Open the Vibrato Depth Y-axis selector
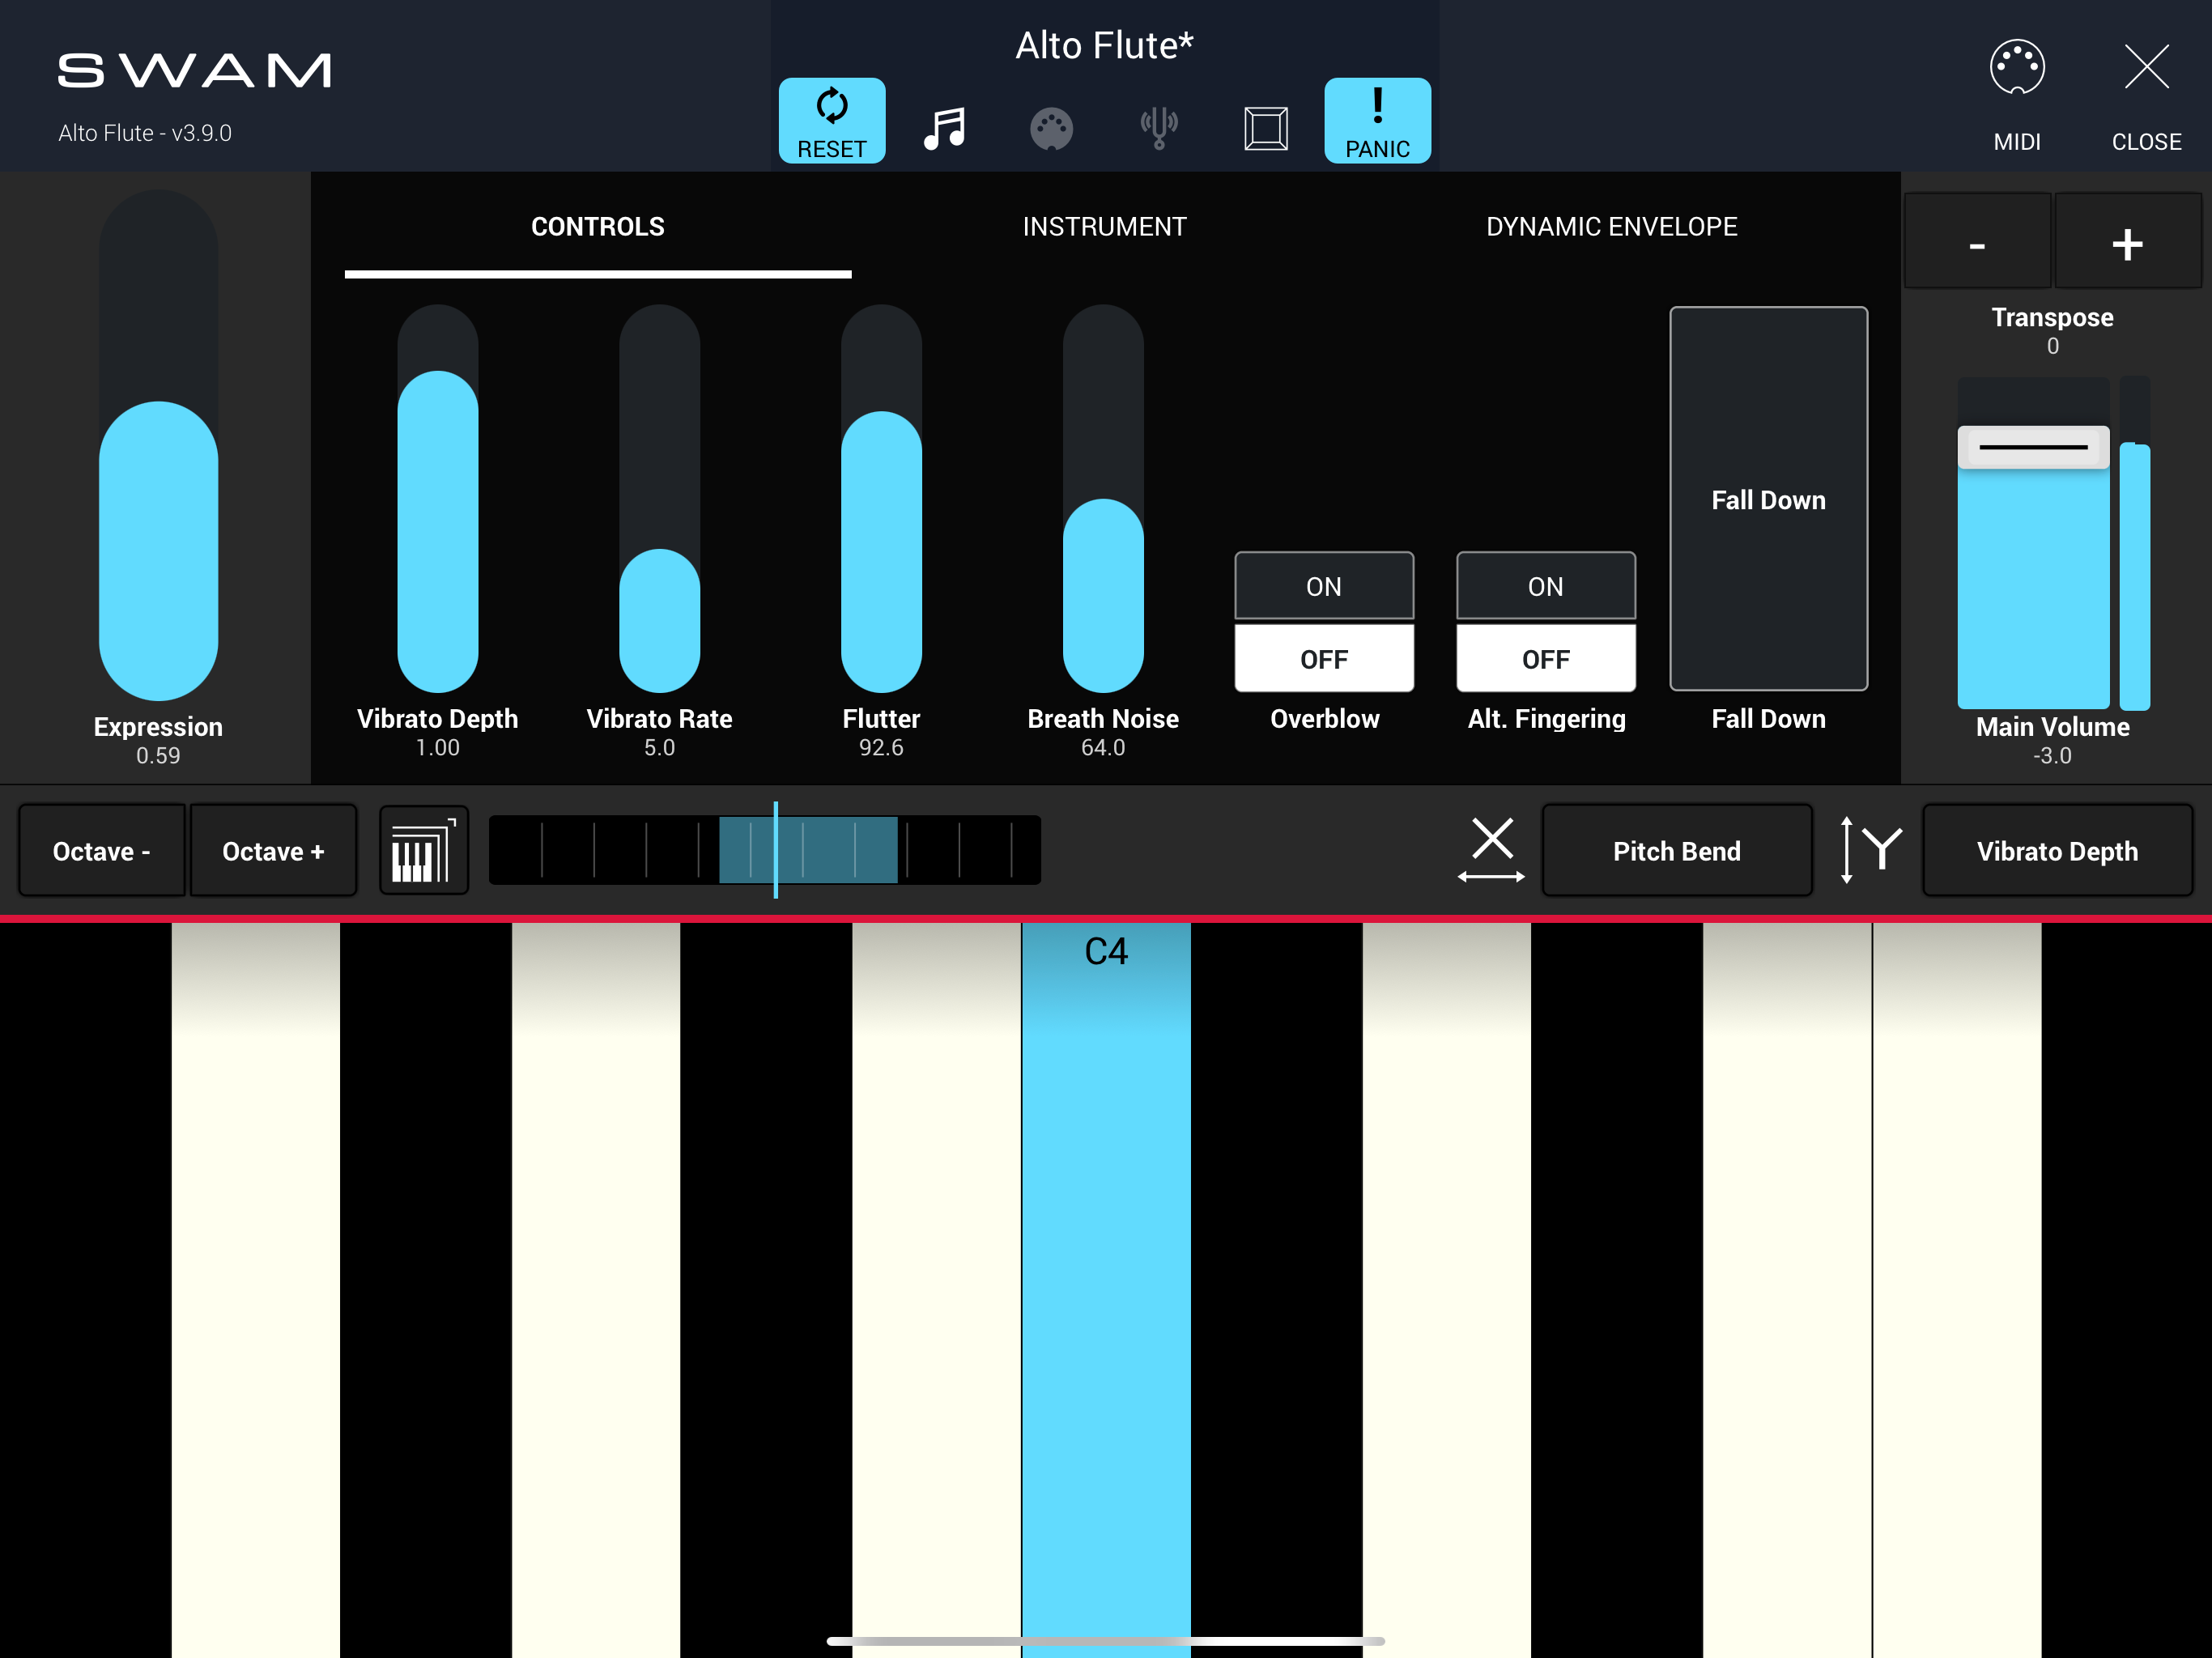Screen dimensions: 2212x1658 pos(2057,851)
